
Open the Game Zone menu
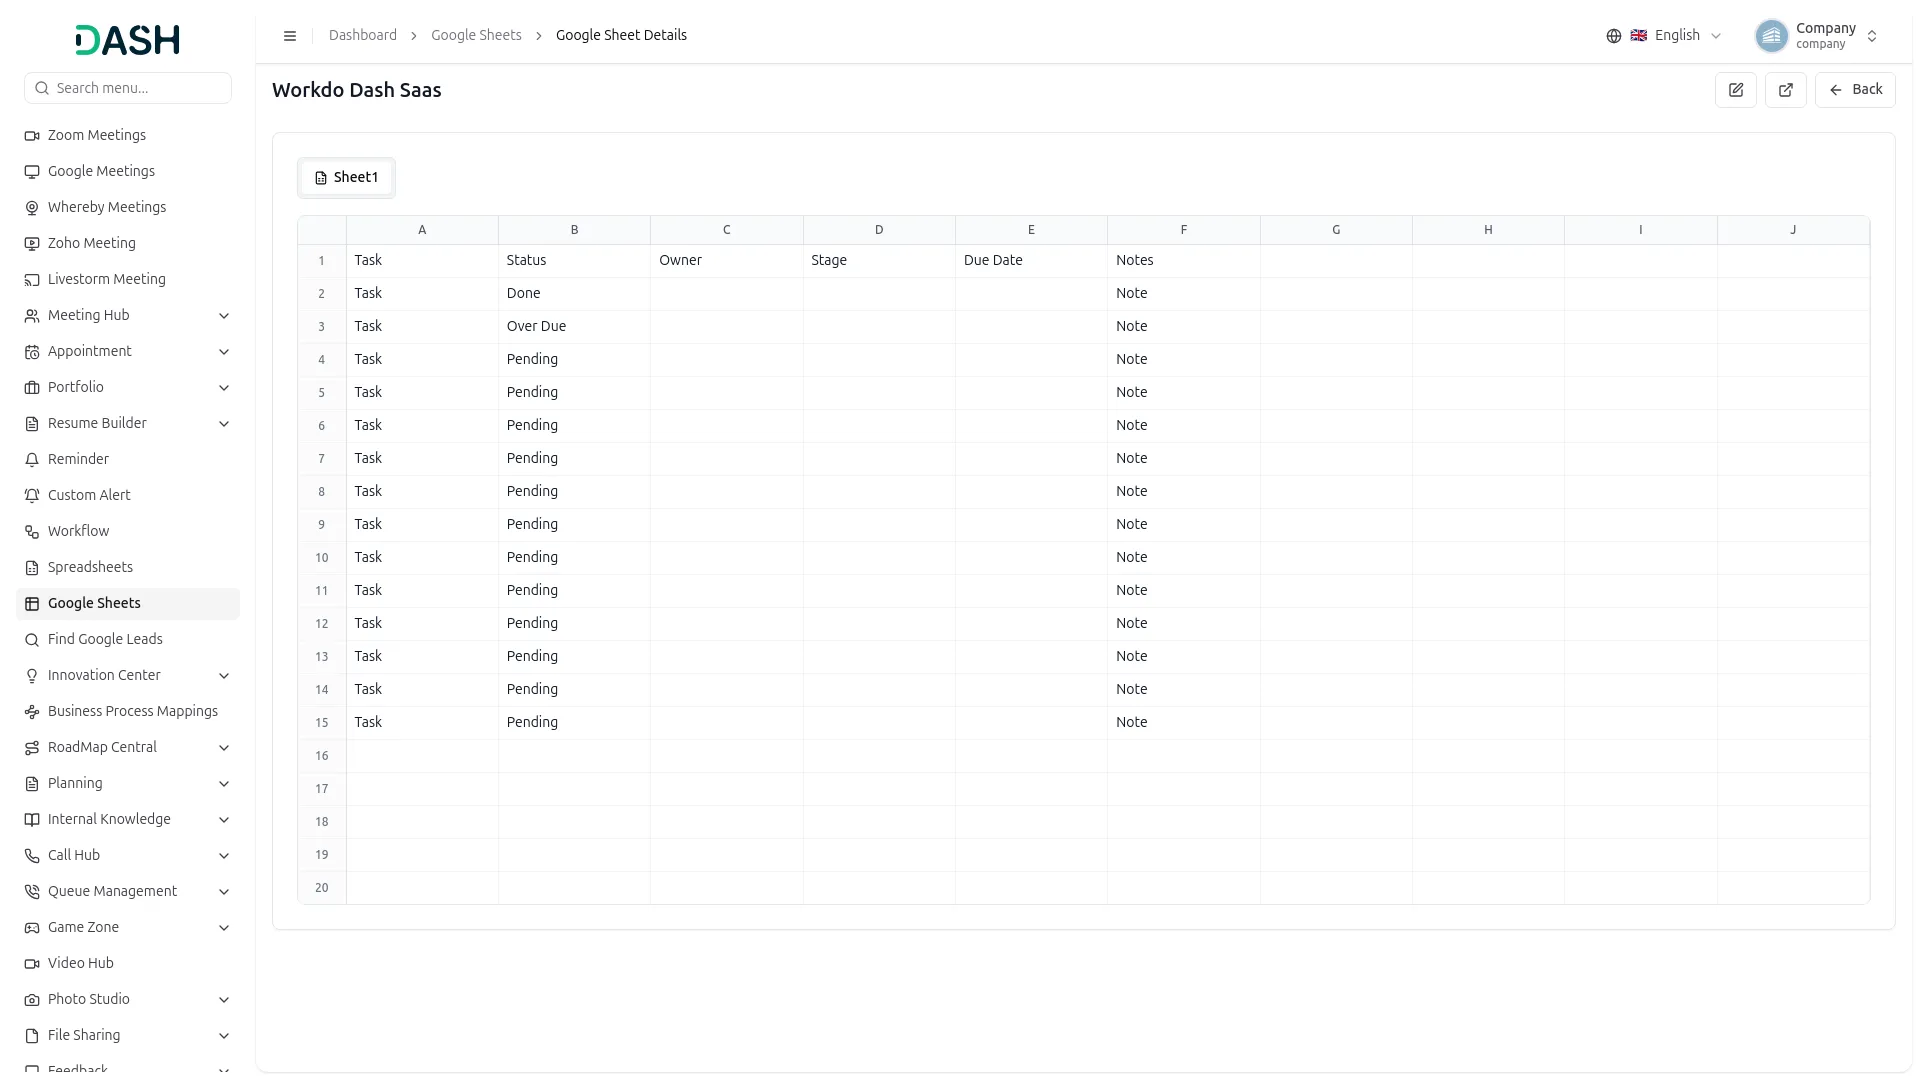click(128, 928)
